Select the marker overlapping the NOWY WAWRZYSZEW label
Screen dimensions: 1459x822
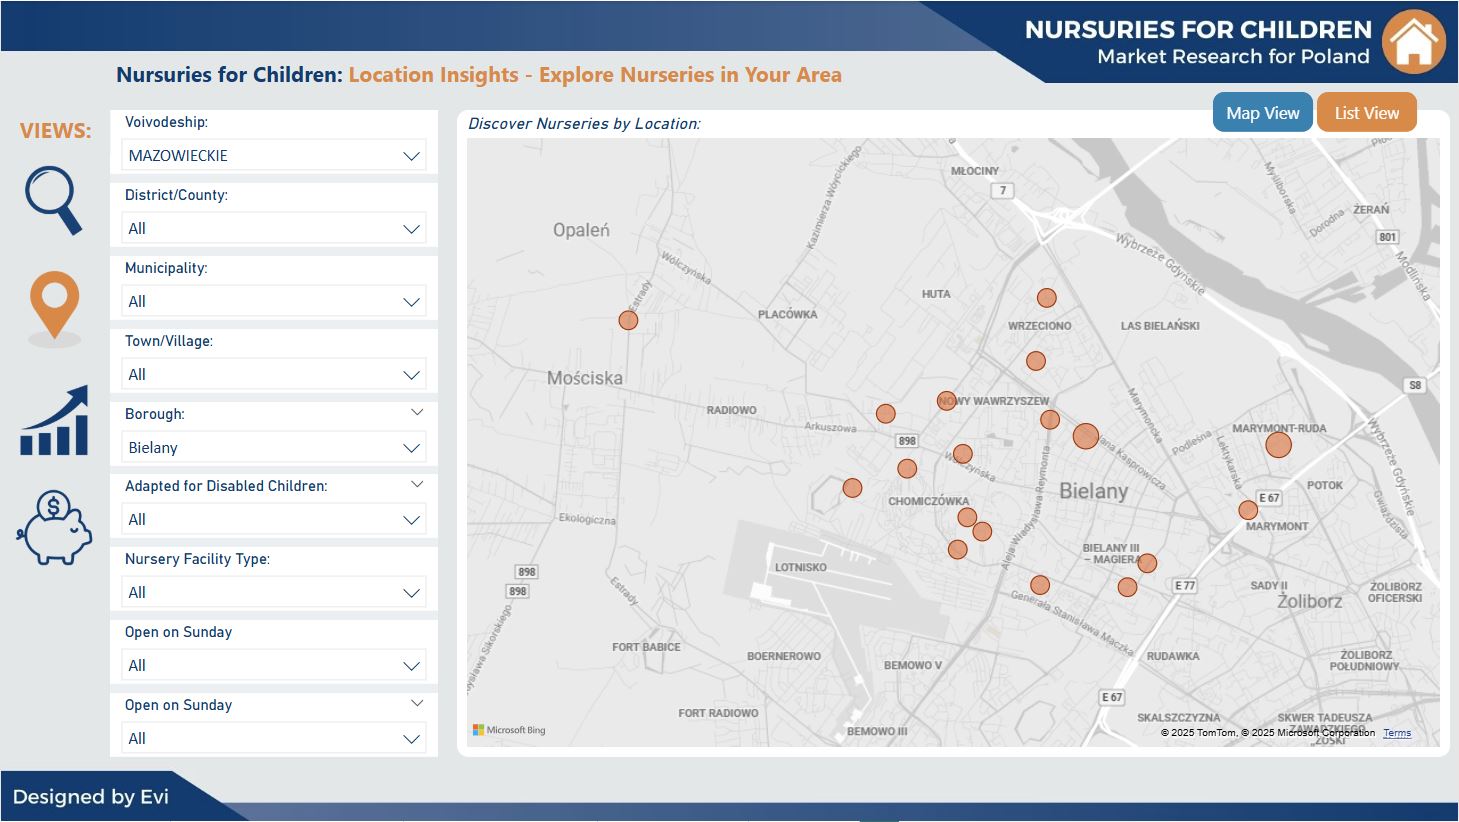[946, 401]
